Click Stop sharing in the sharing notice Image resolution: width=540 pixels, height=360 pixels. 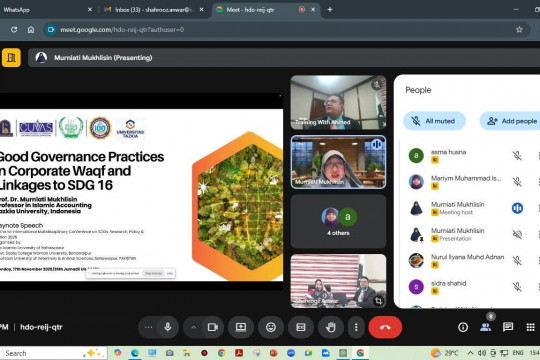coord(153,273)
